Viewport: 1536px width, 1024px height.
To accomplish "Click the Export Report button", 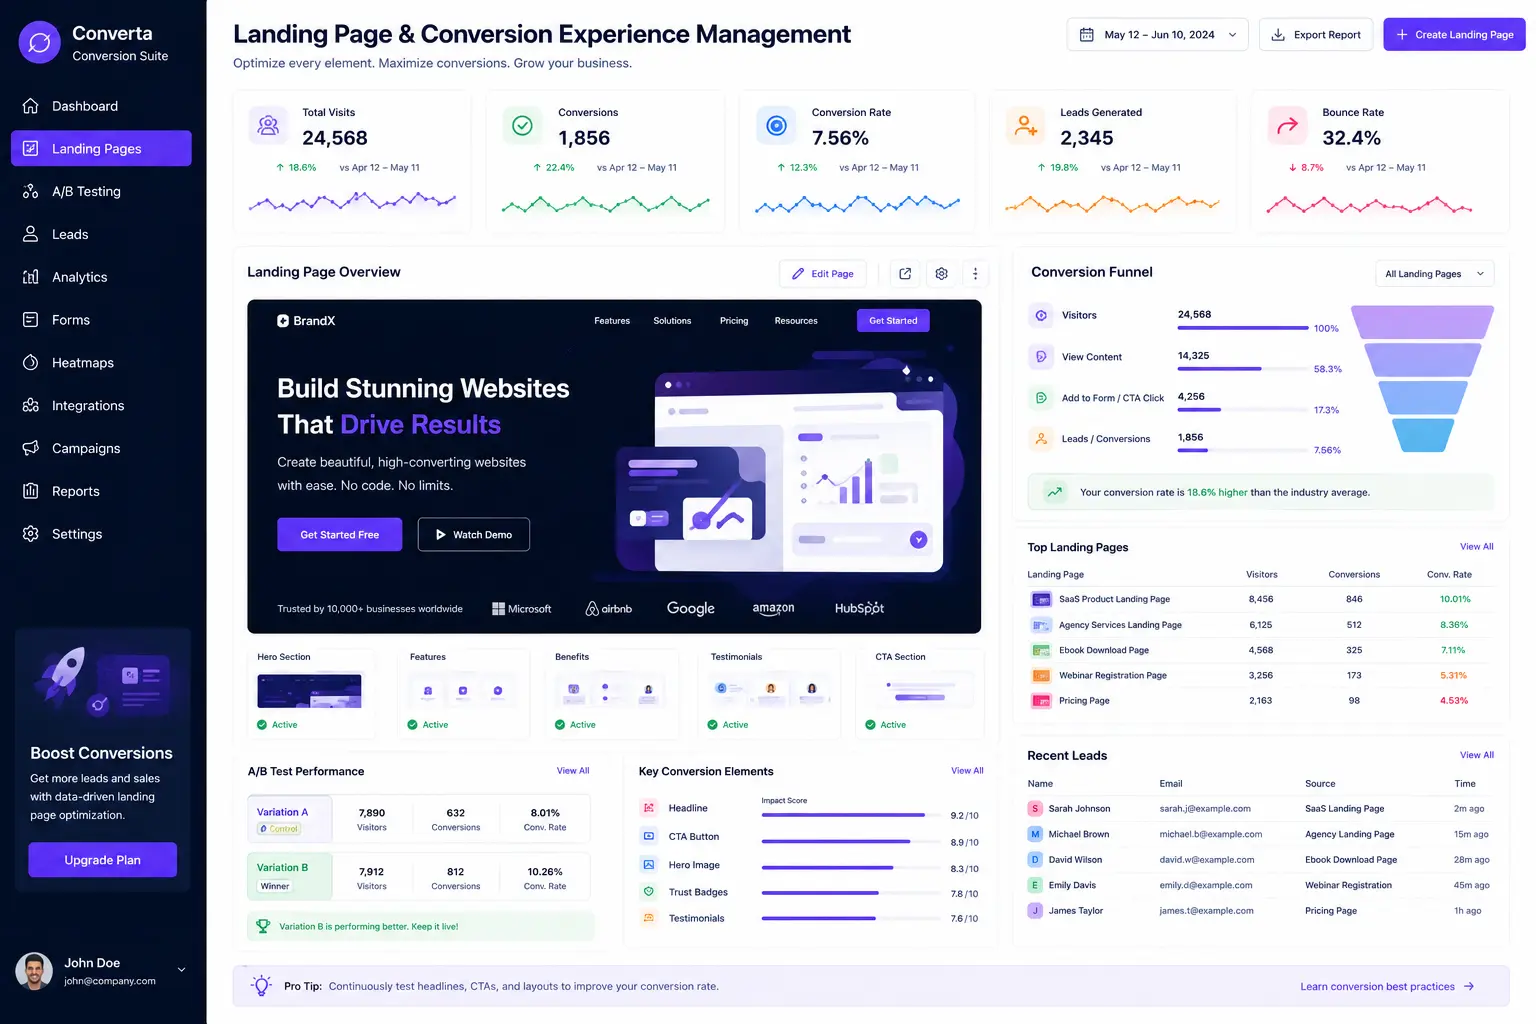I will pyautogui.click(x=1315, y=34).
